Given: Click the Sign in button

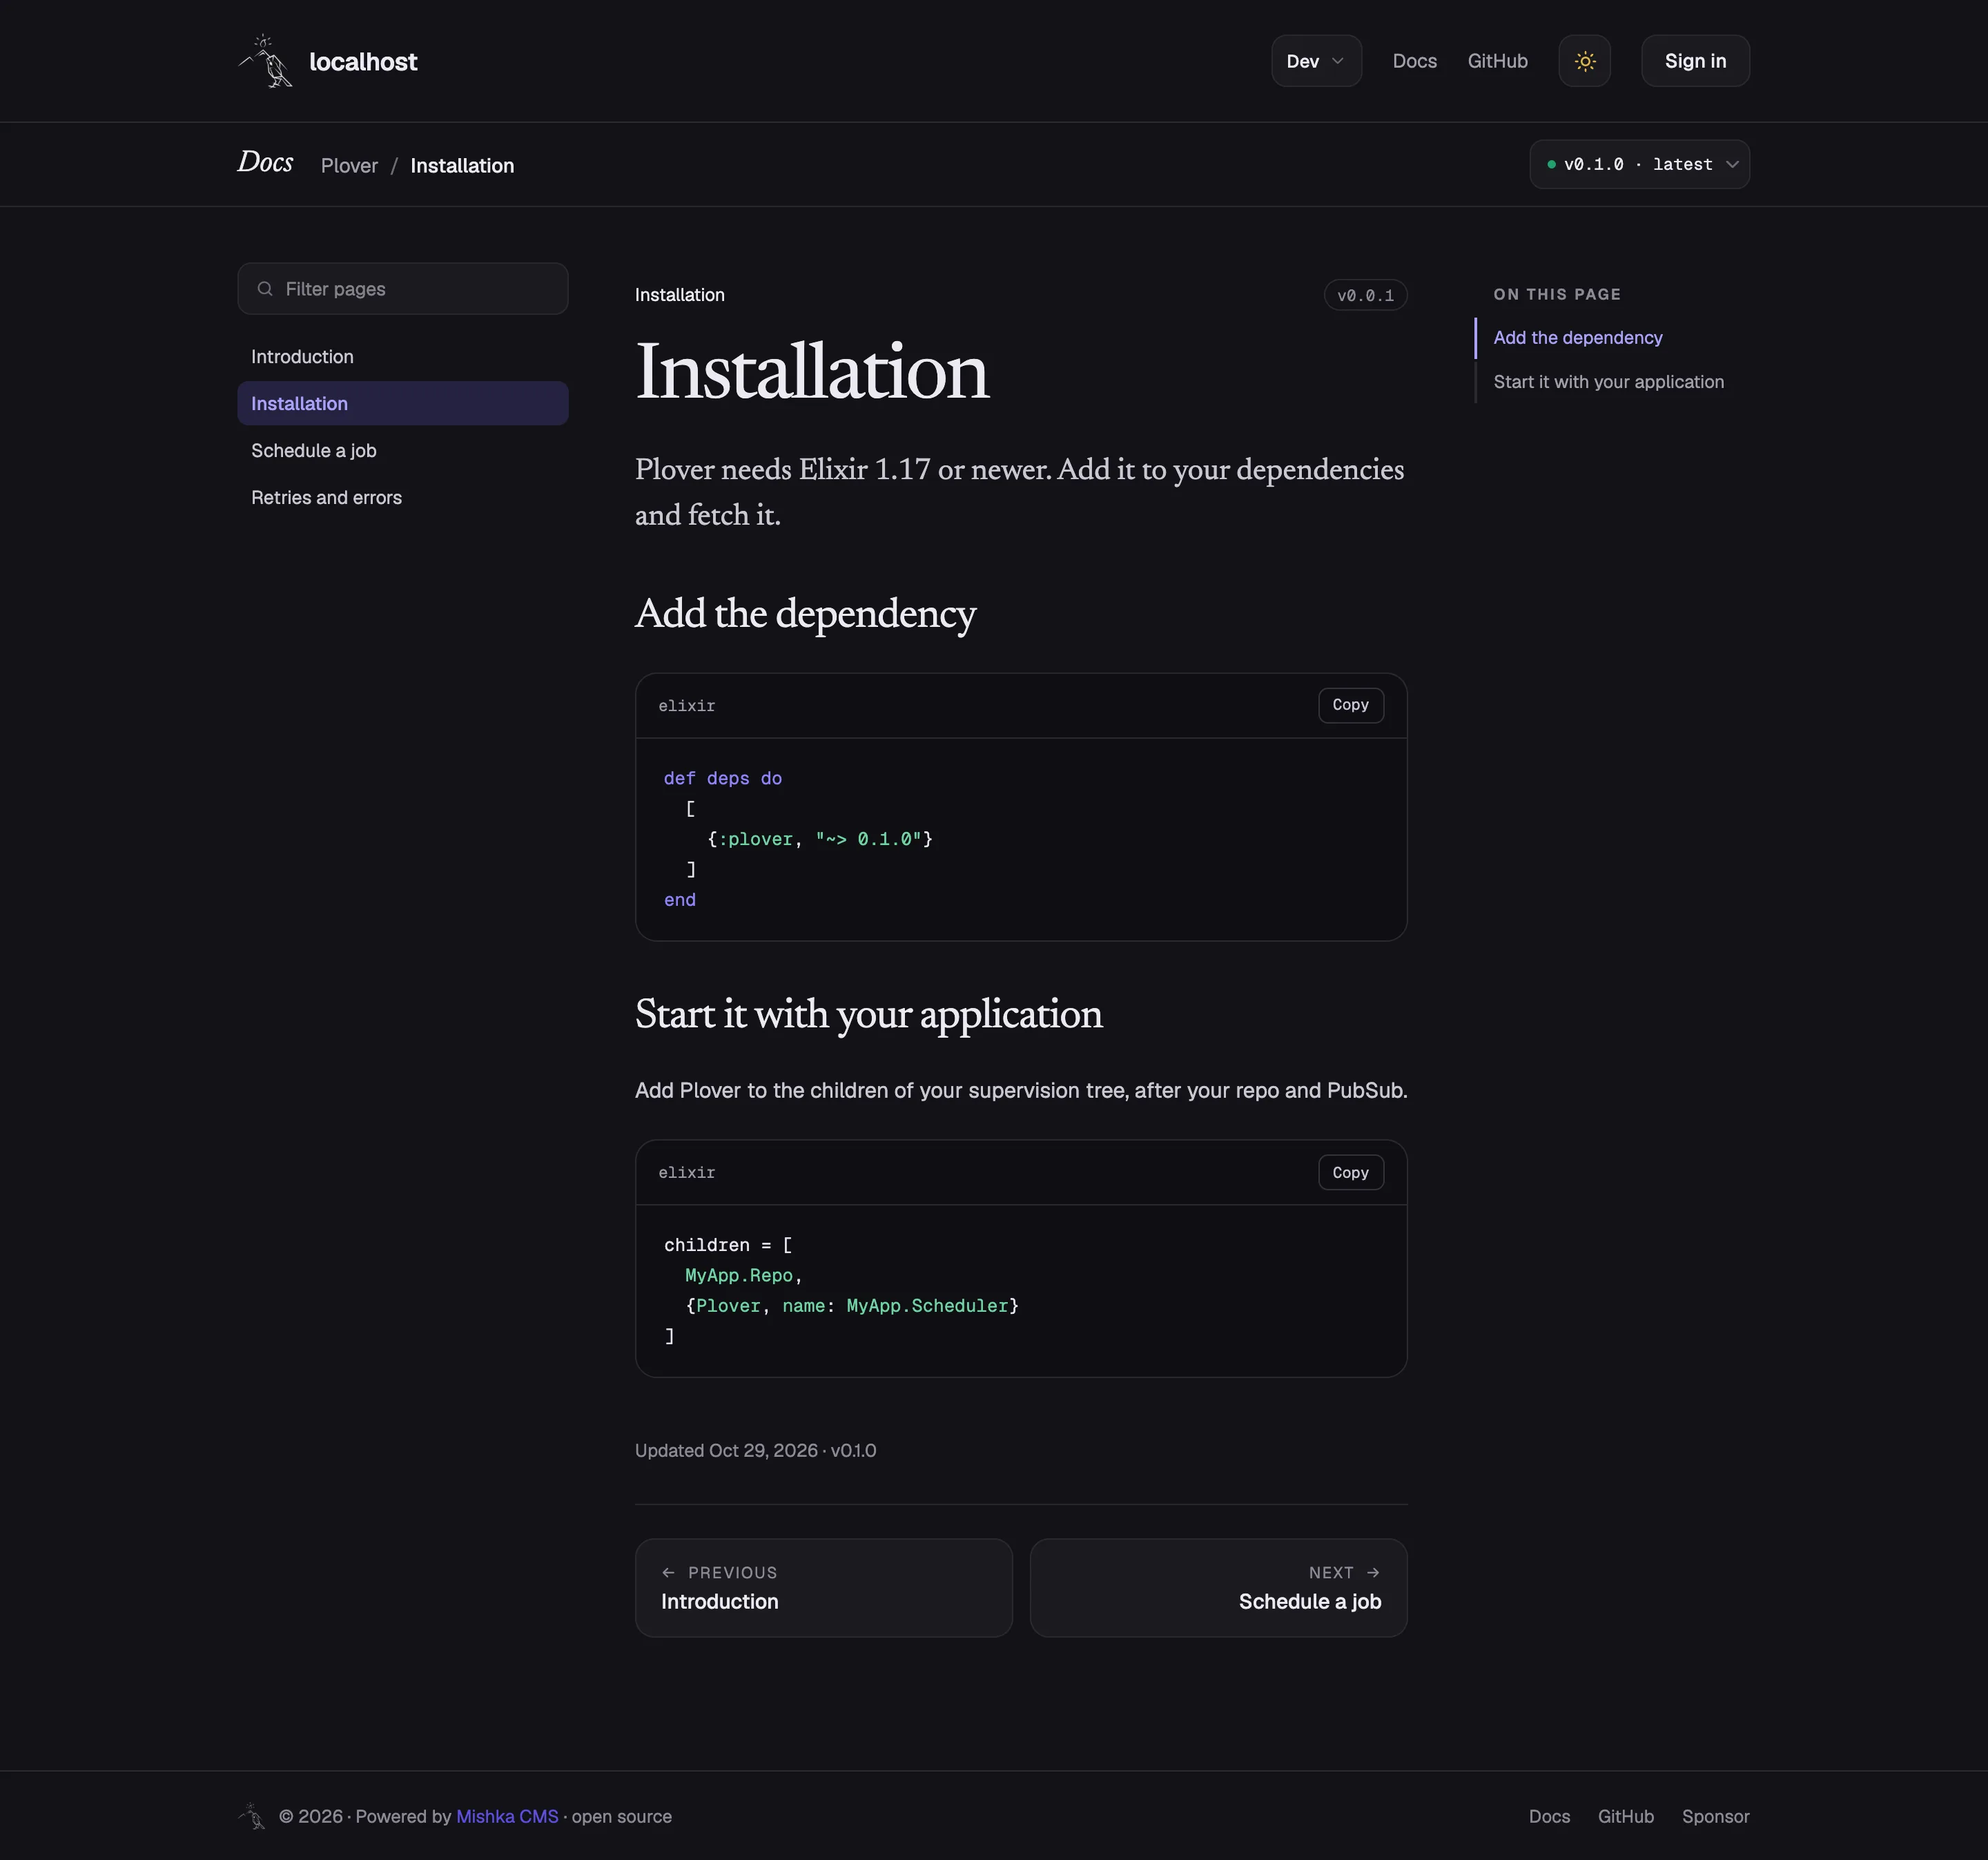Looking at the screenshot, I should (1695, 61).
